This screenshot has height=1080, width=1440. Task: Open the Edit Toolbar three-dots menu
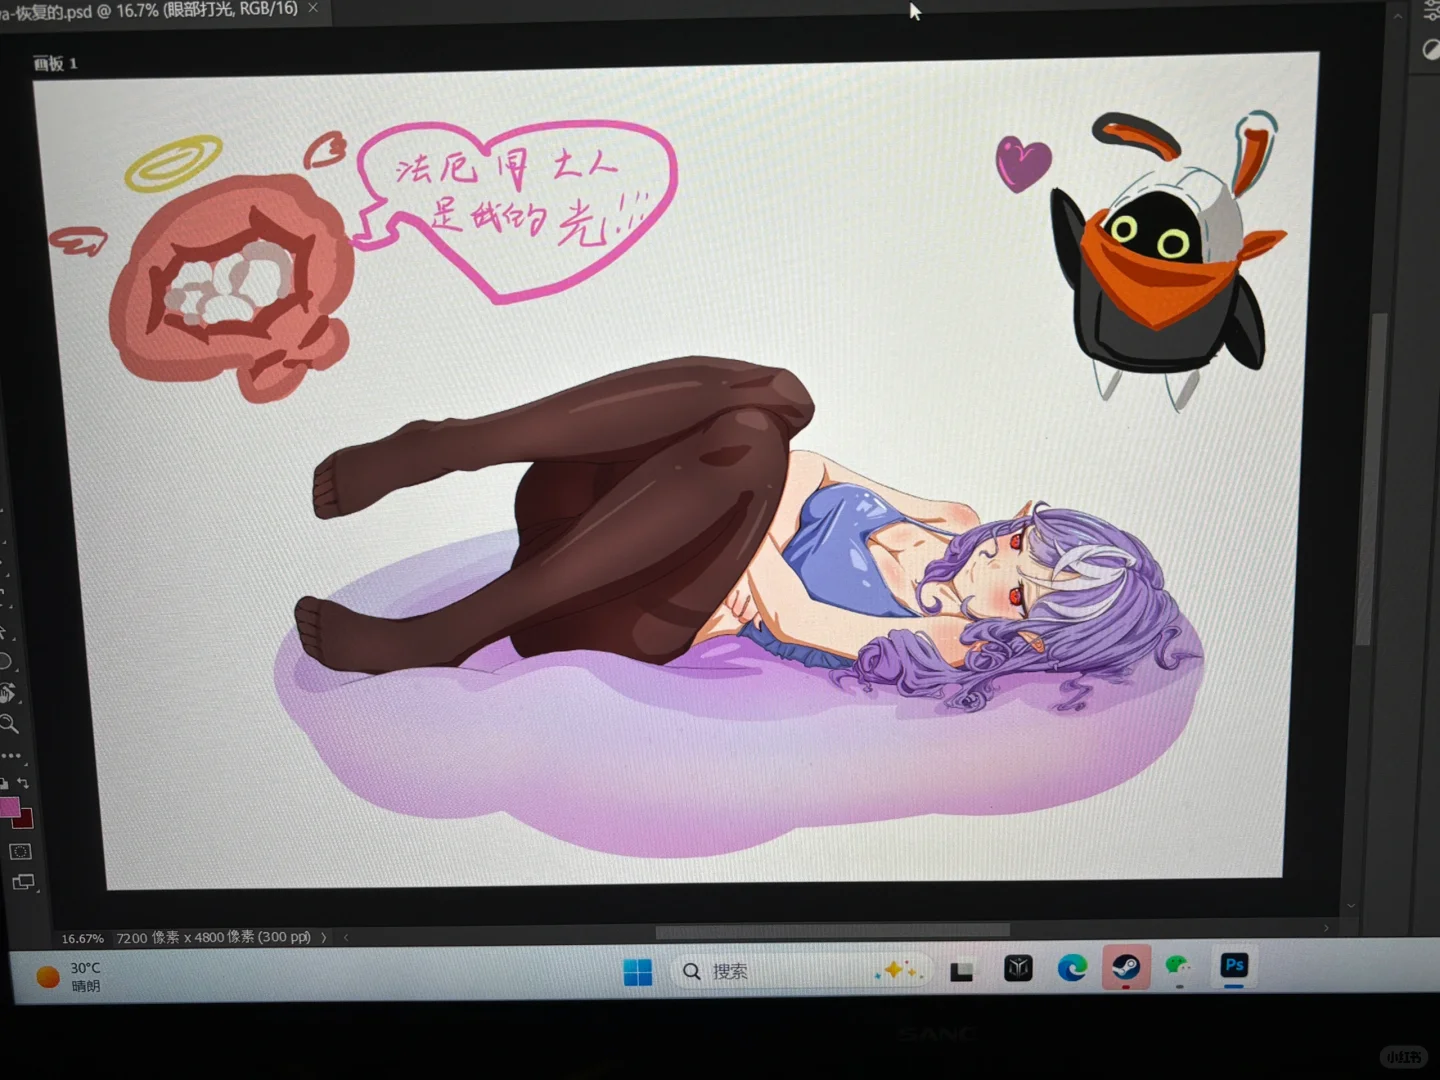(11, 756)
